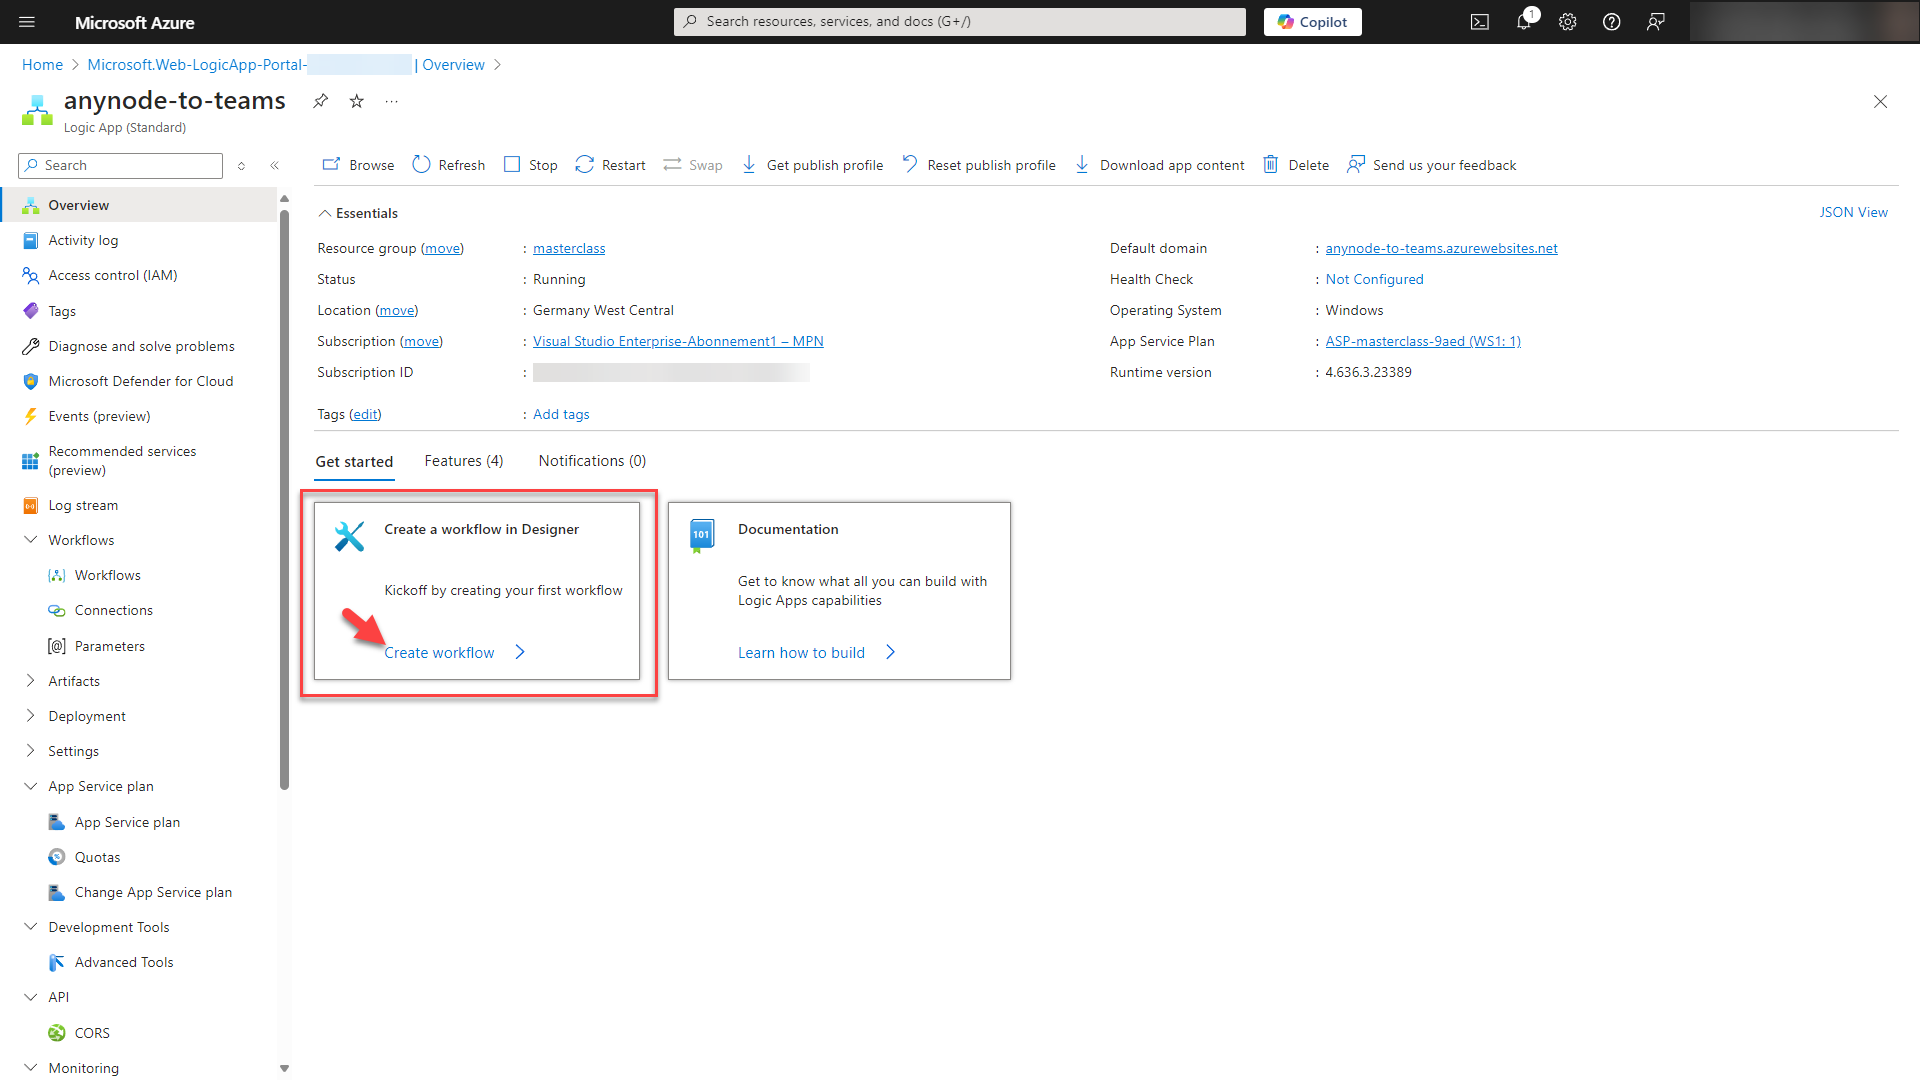Mark anynode-to-teams as favorite with star
This screenshot has height=1080, width=1920.
click(x=356, y=101)
